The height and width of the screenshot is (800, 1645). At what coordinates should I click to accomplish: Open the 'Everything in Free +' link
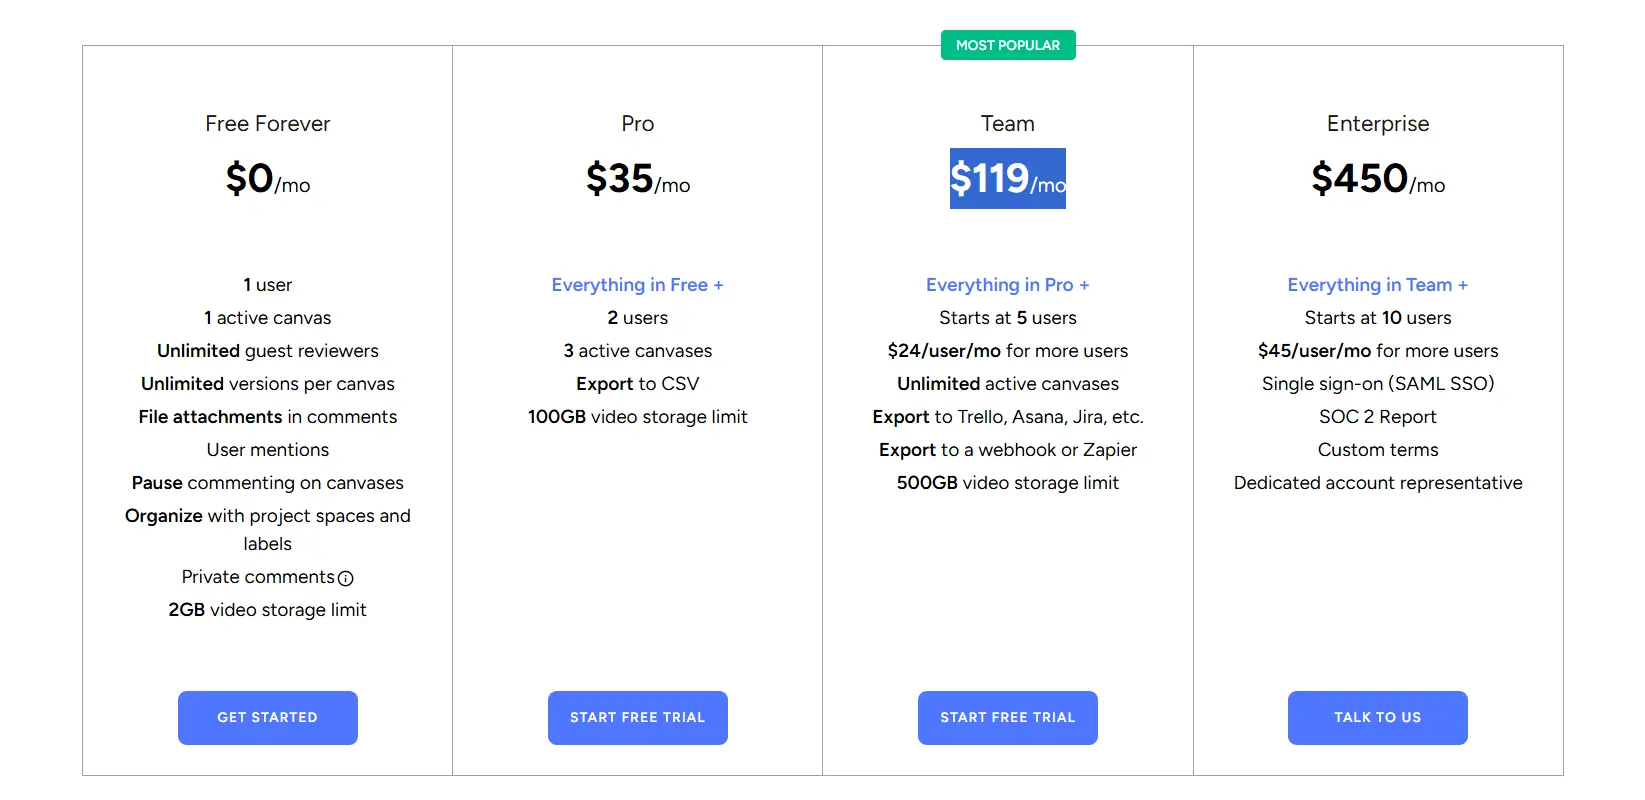(x=637, y=285)
